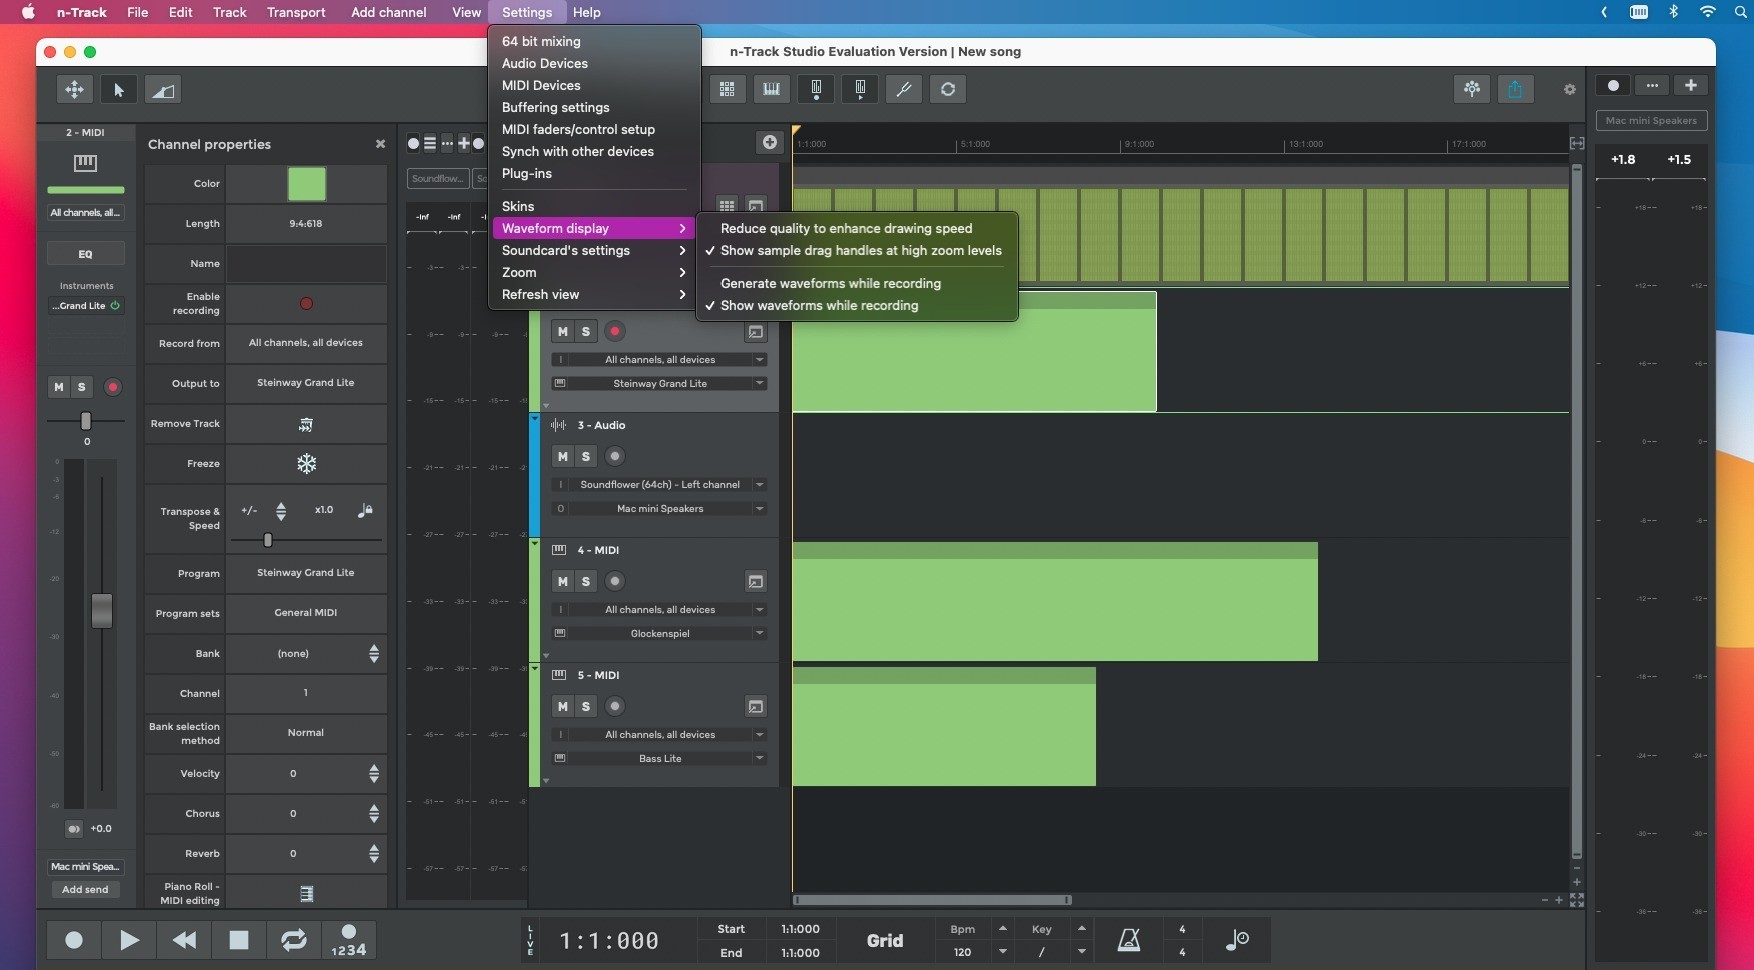Screen dimensions: 1754x970
Task: Click the Freeze snowflake icon
Action: [x=306, y=464]
